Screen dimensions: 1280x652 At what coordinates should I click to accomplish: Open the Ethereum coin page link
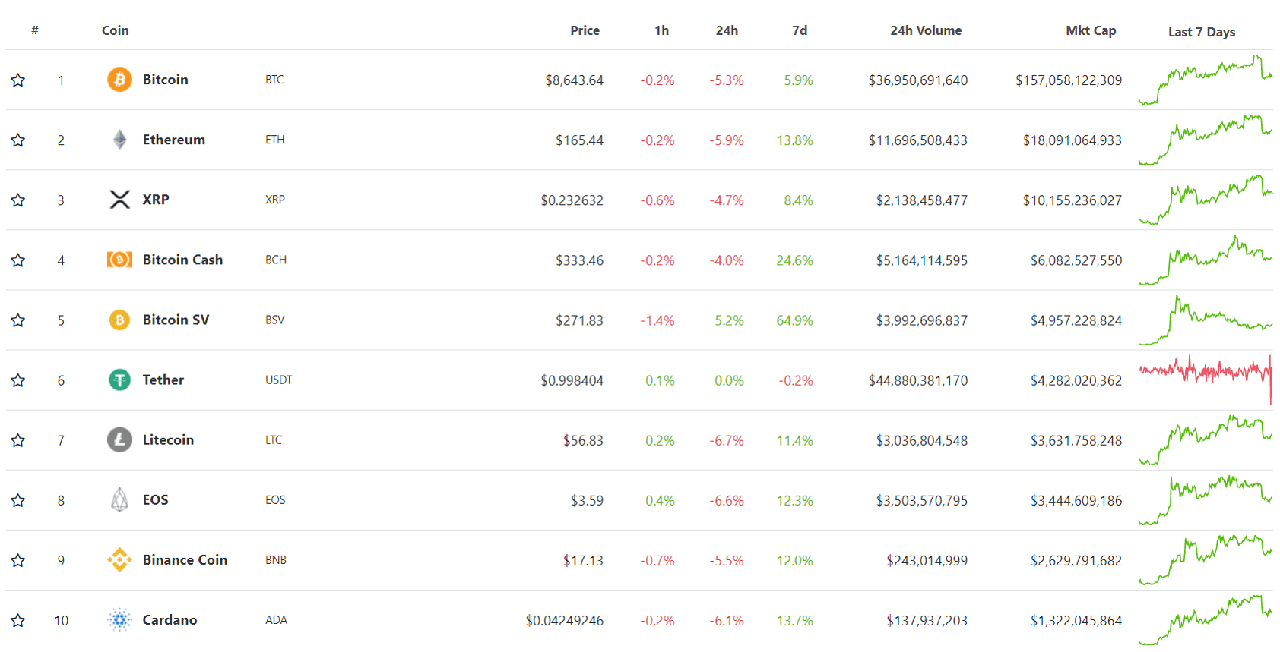pos(174,139)
